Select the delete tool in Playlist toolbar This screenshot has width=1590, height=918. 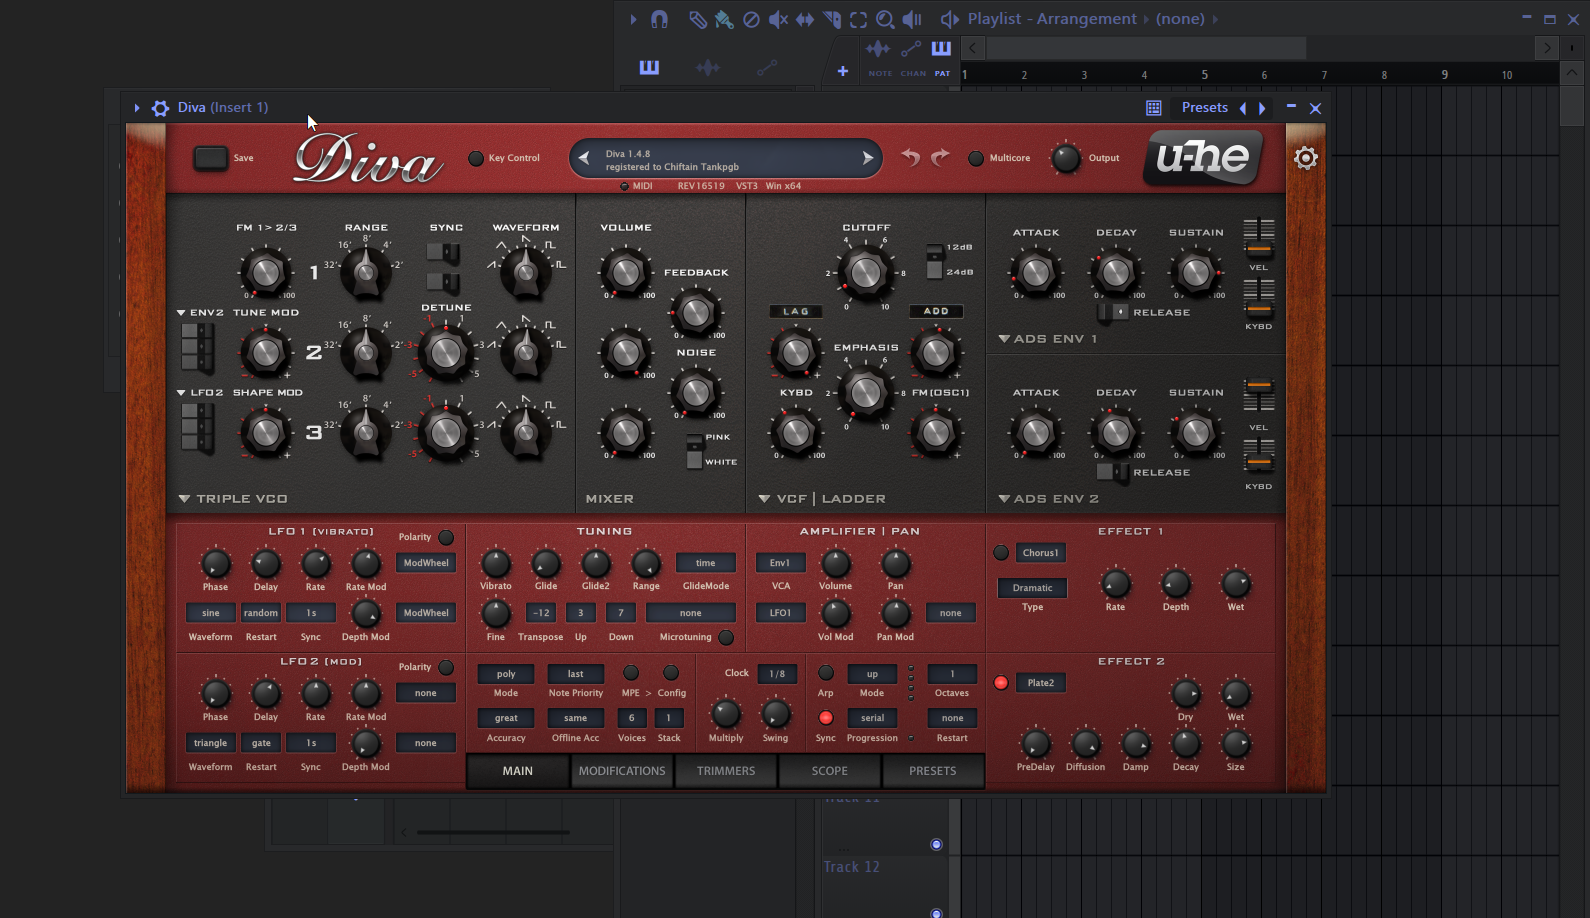[x=751, y=19]
